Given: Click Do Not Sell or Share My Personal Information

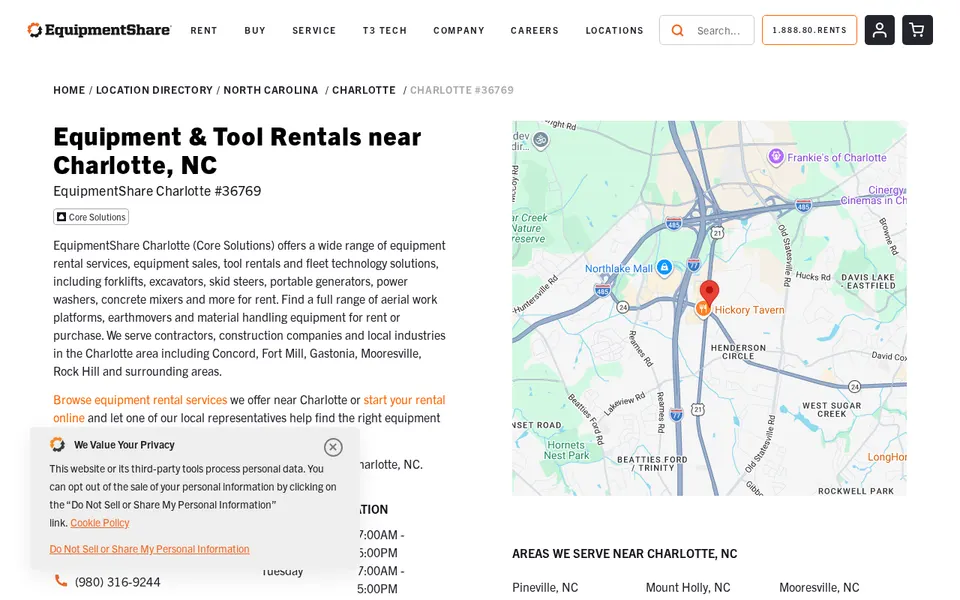Looking at the screenshot, I should click(149, 549).
